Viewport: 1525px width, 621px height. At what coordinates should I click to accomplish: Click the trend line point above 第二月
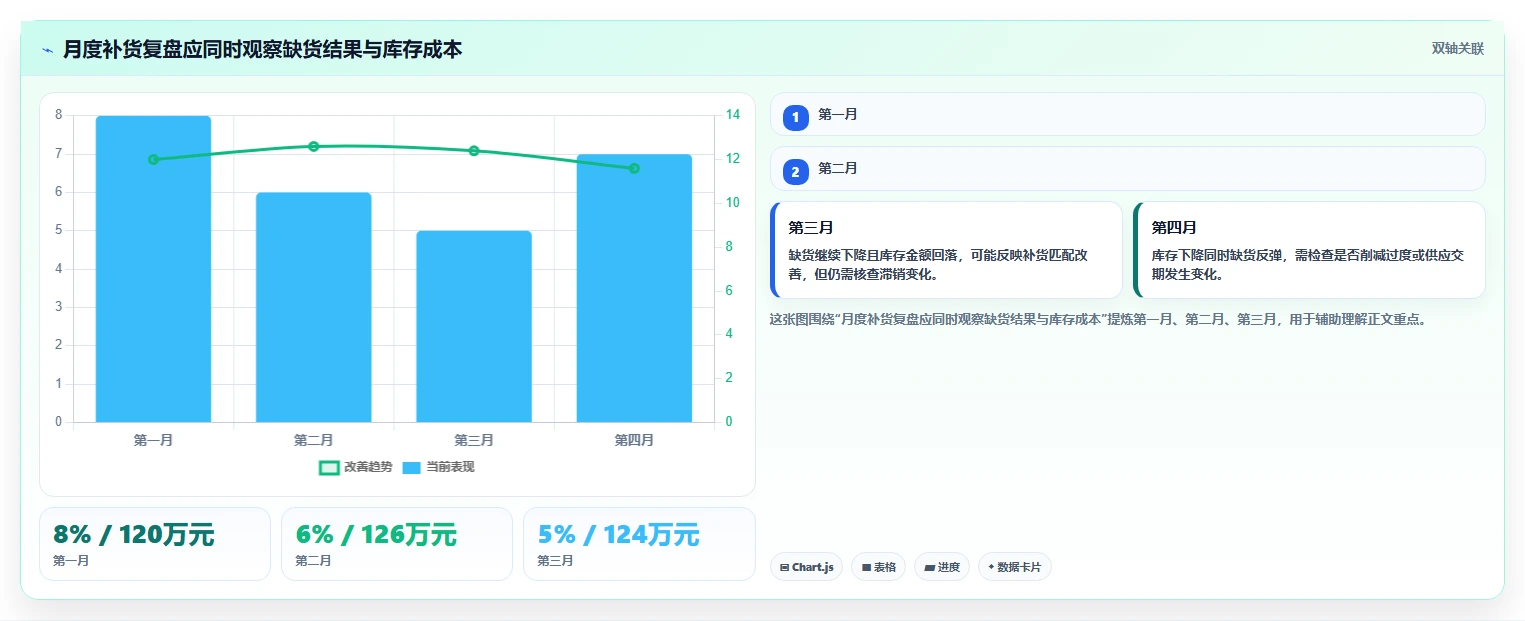tap(313, 146)
